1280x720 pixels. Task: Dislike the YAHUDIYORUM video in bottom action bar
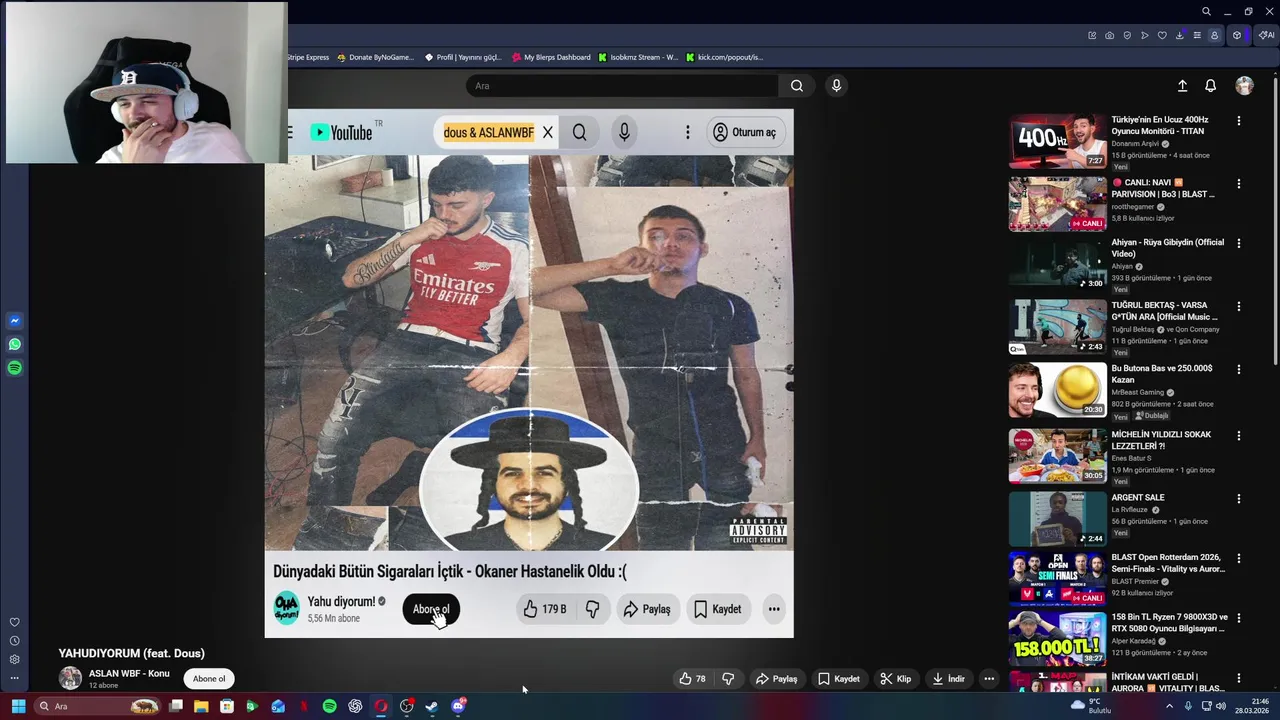coord(728,679)
